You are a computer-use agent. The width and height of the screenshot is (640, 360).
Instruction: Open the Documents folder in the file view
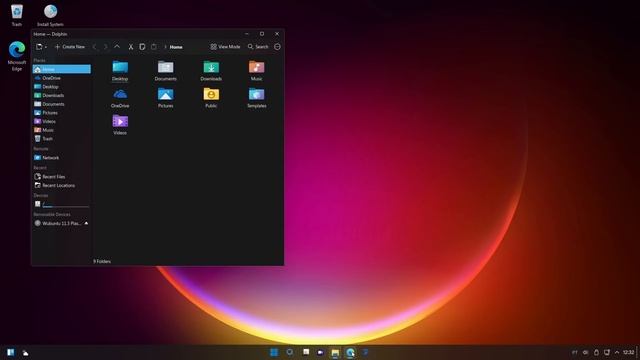[165, 70]
